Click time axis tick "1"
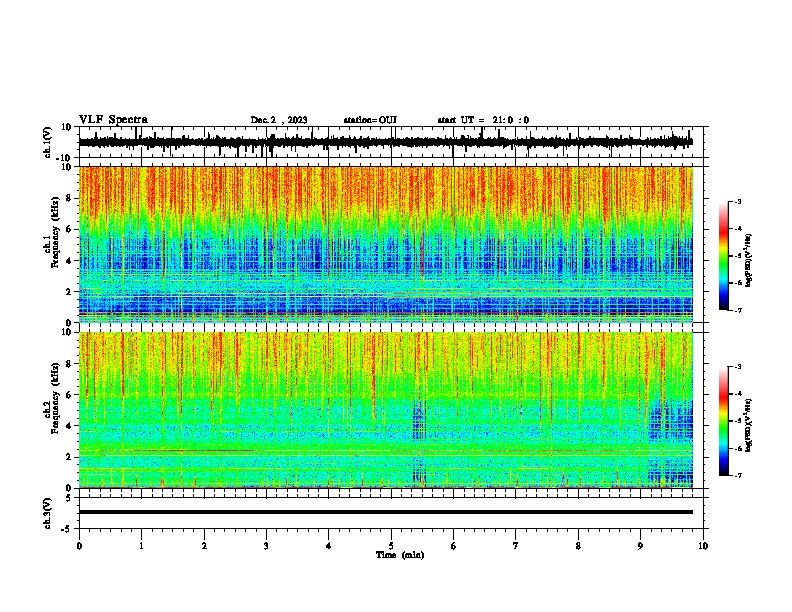 (x=141, y=546)
